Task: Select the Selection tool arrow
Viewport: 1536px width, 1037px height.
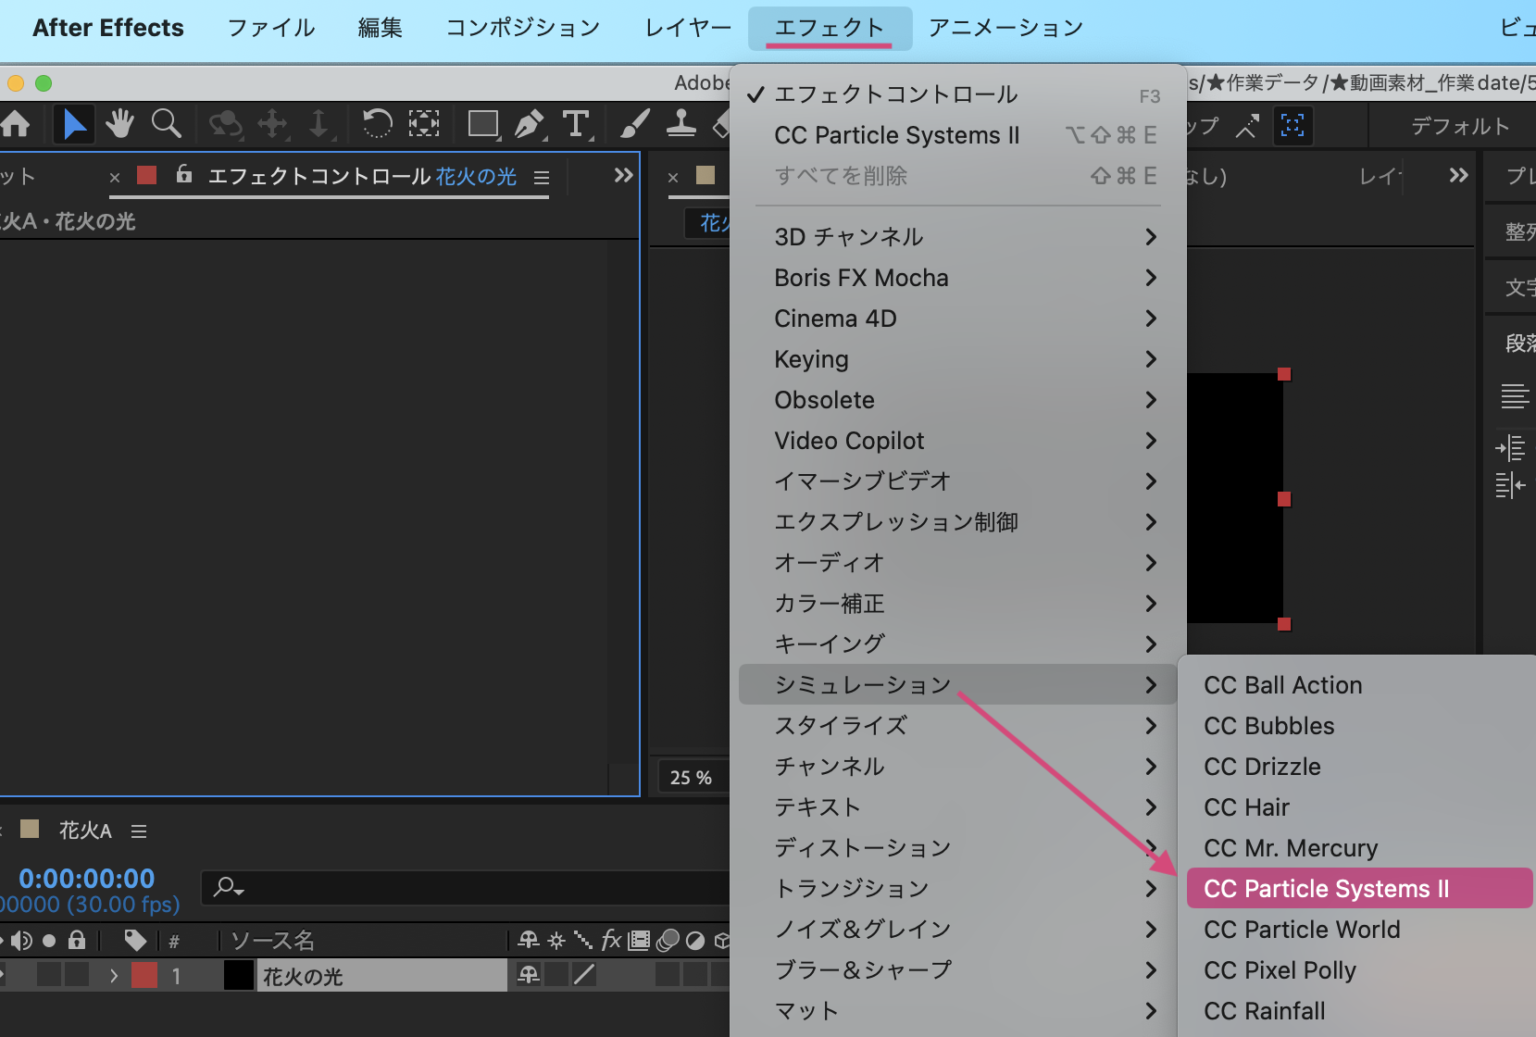Action: (x=73, y=124)
